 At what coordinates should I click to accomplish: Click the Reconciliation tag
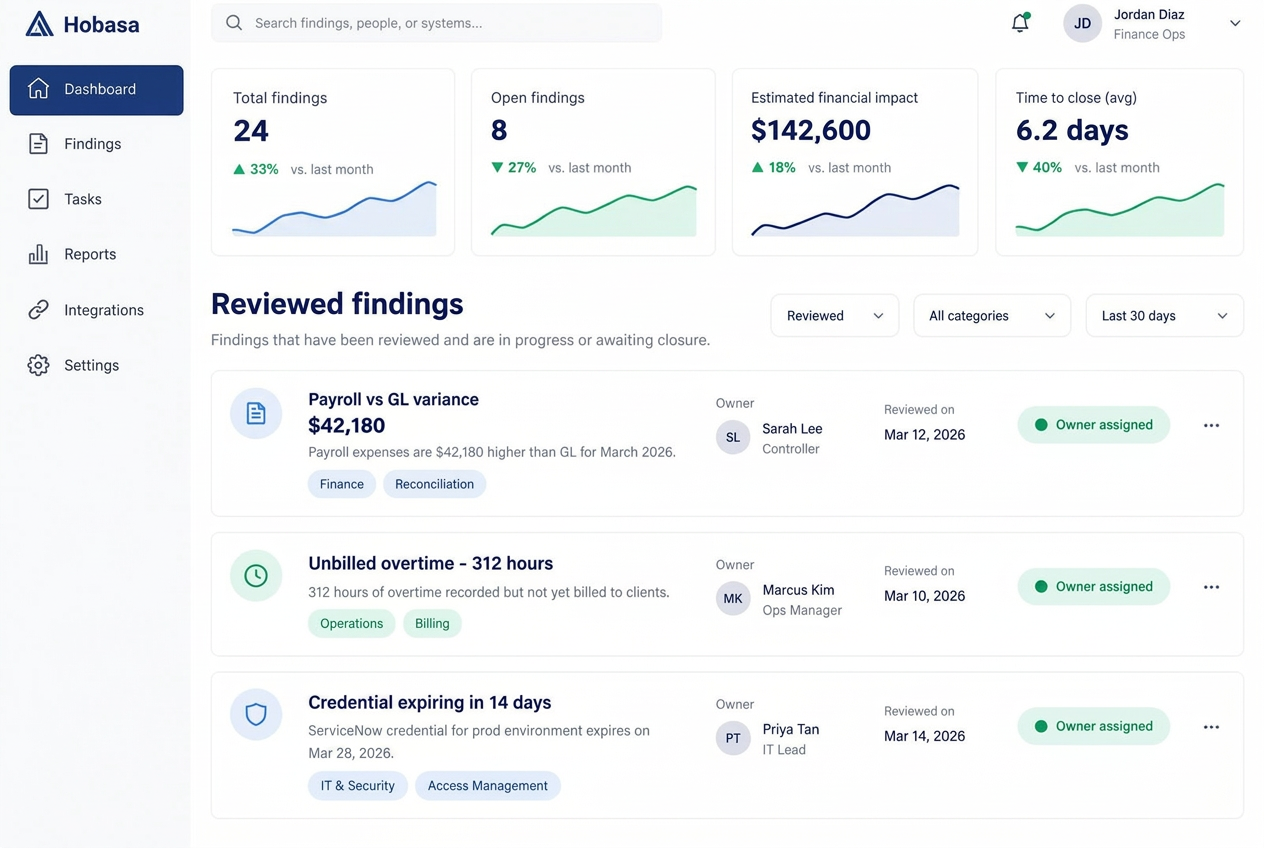click(x=434, y=484)
